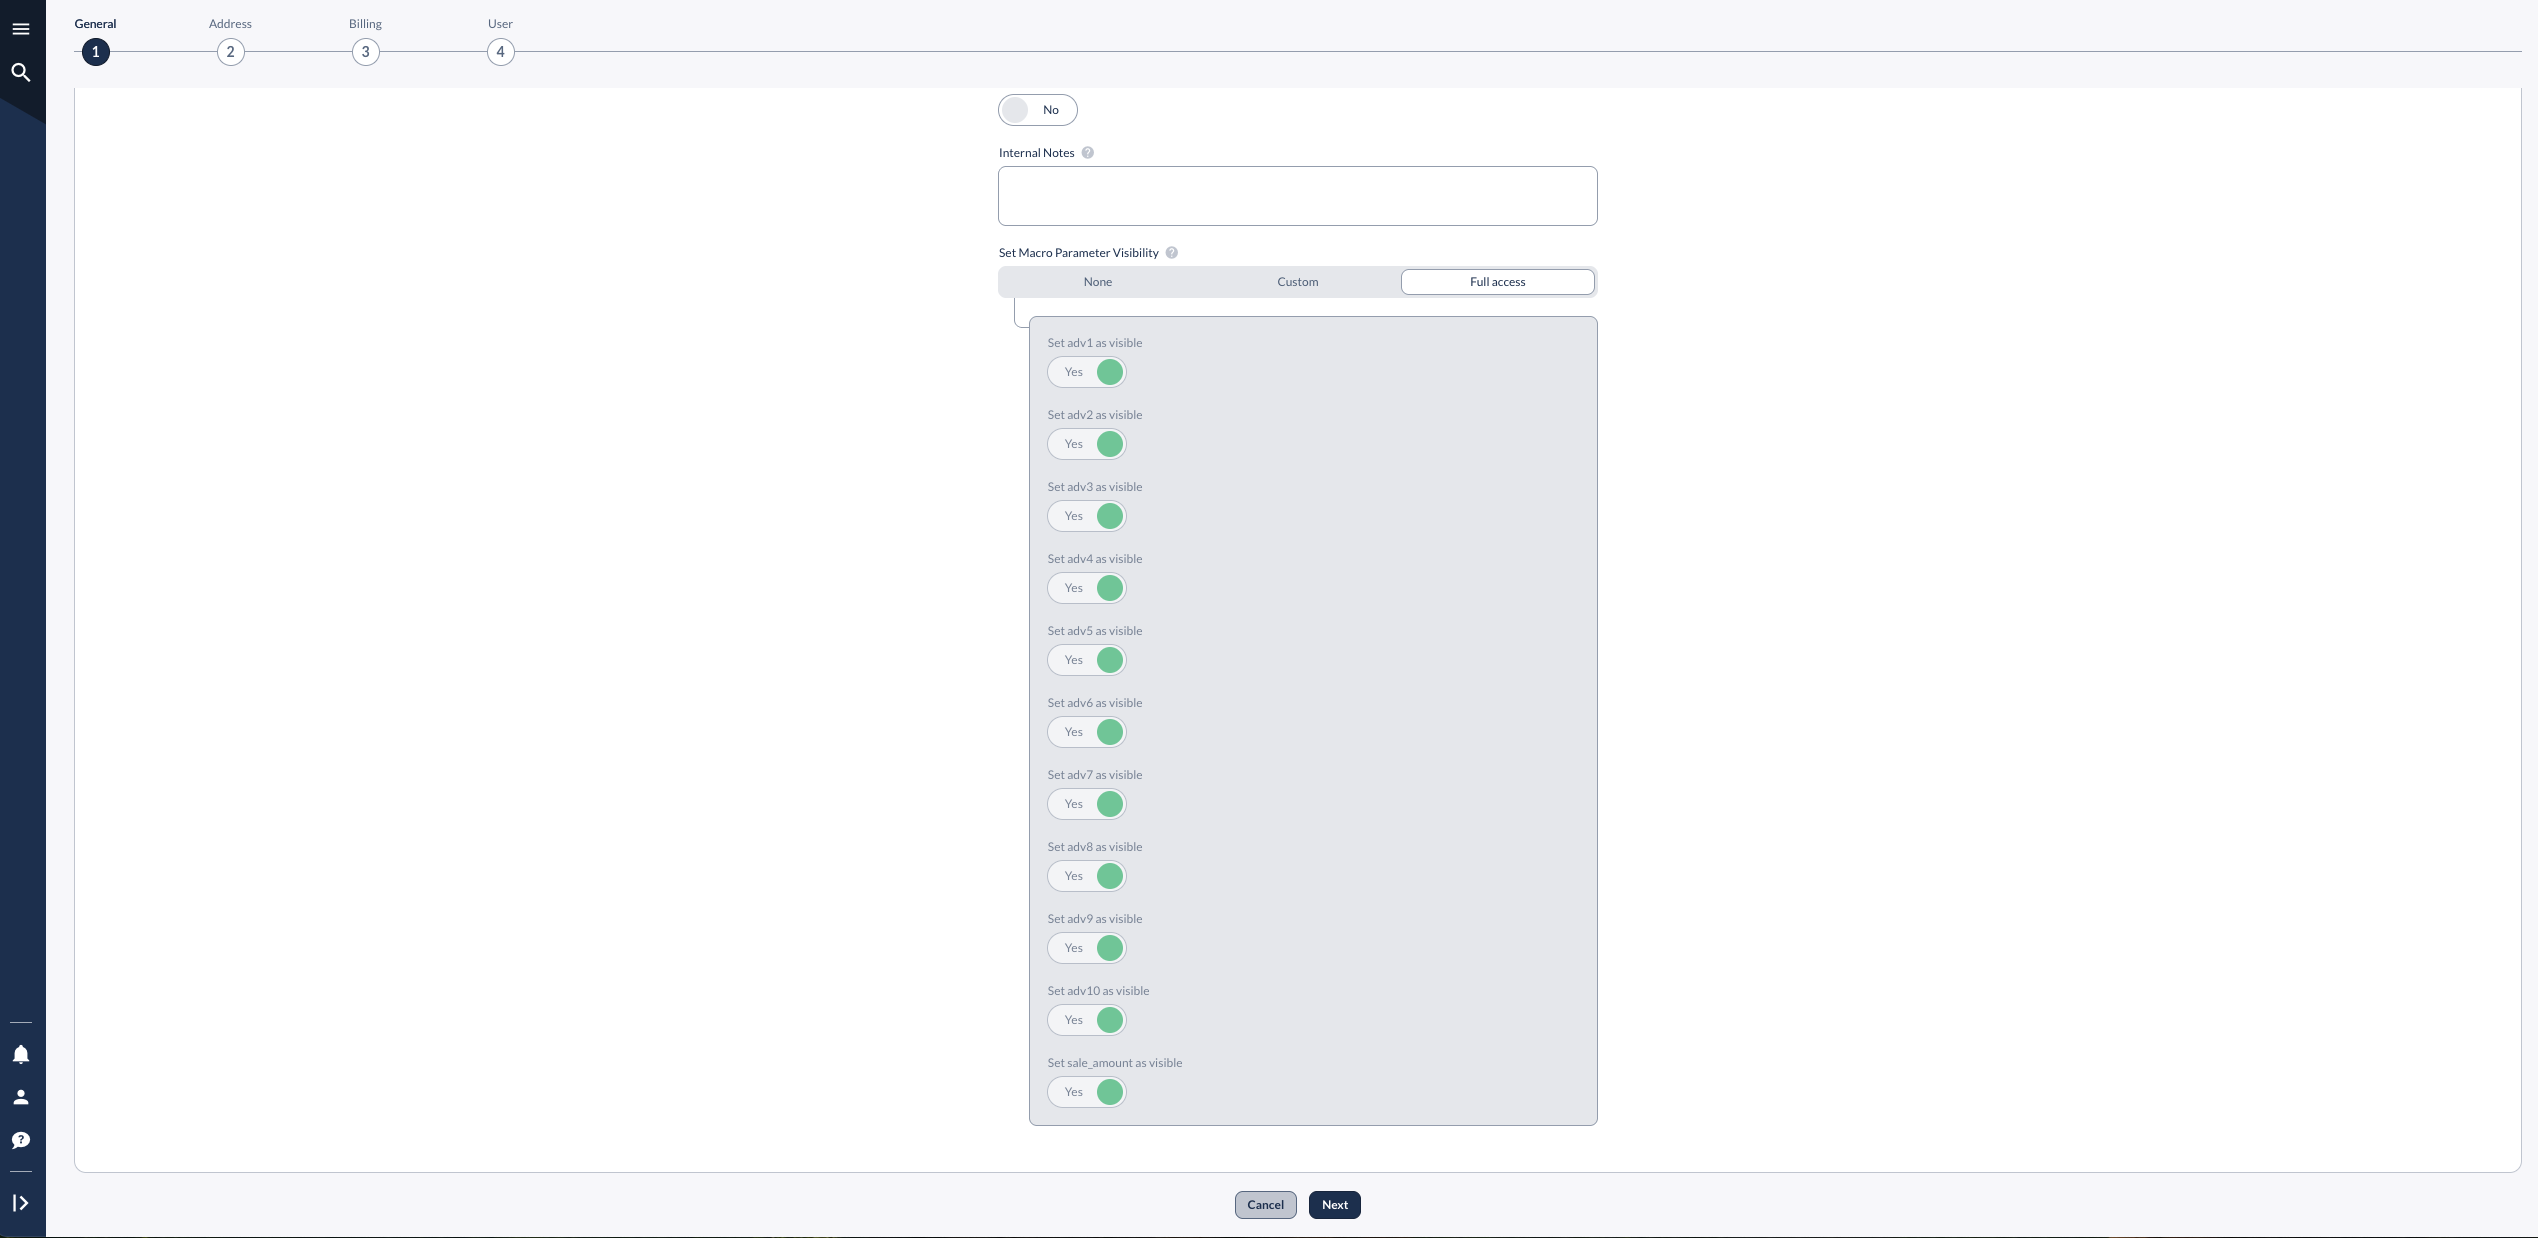Viewport: 2538px width, 1238px height.
Task: Toggle adv5 visibility switch
Action: (x=1087, y=660)
